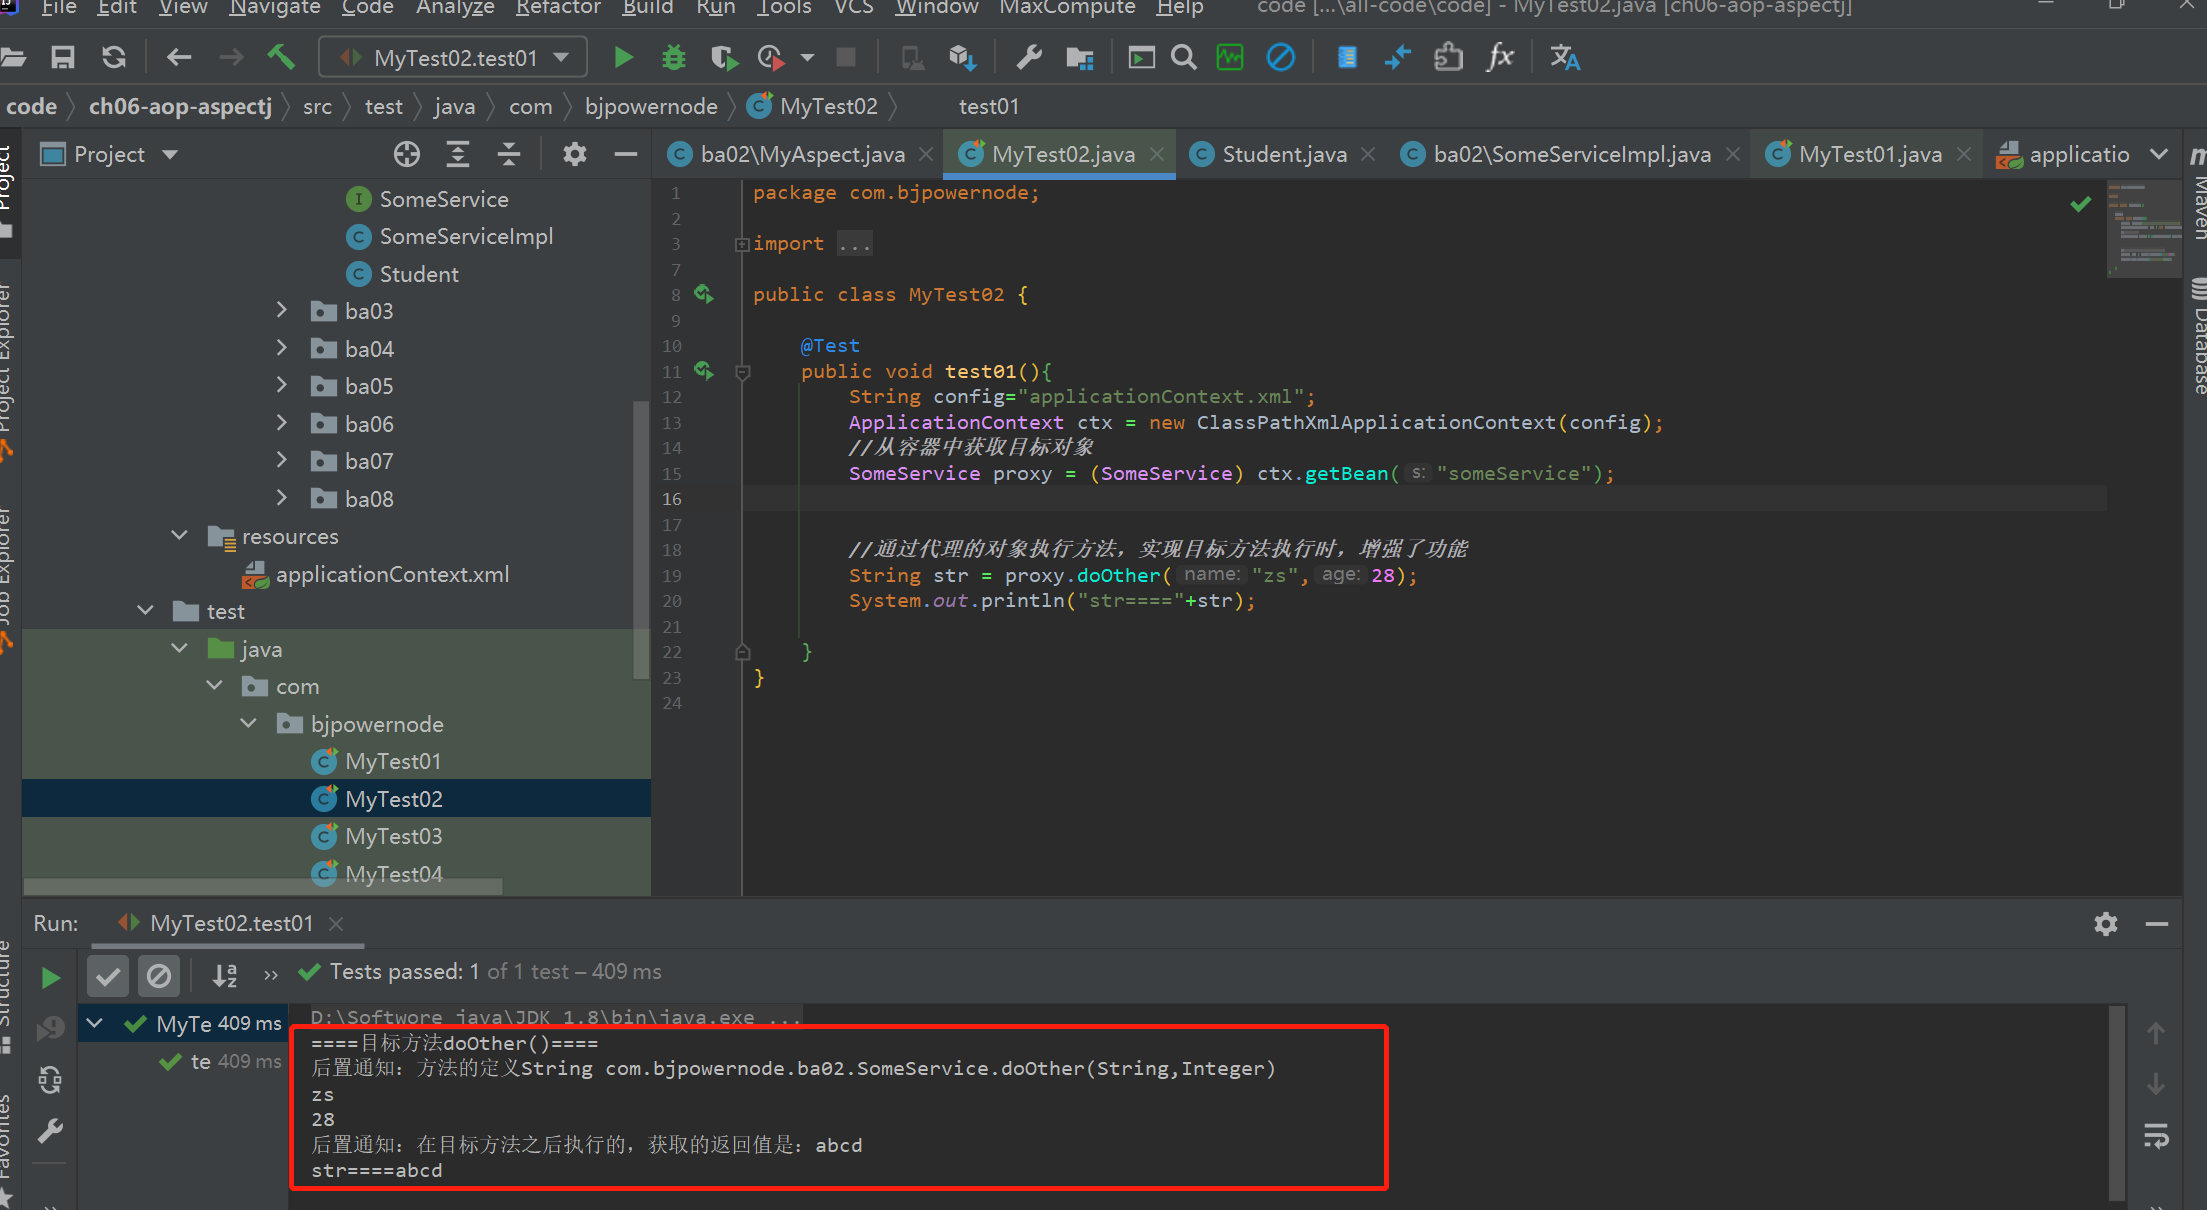Toggle the show ignored tests button

coord(158,975)
